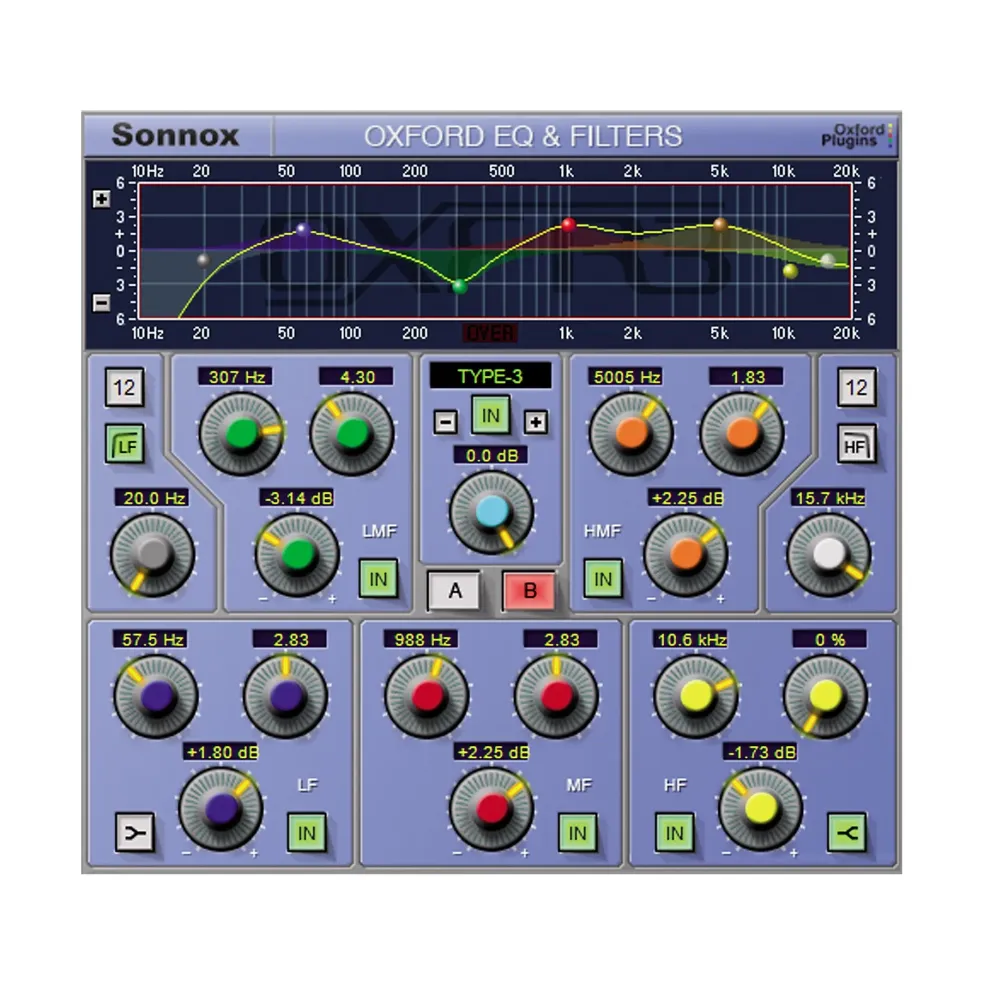
Task: Select the B preset button
Action: point(530,590)
